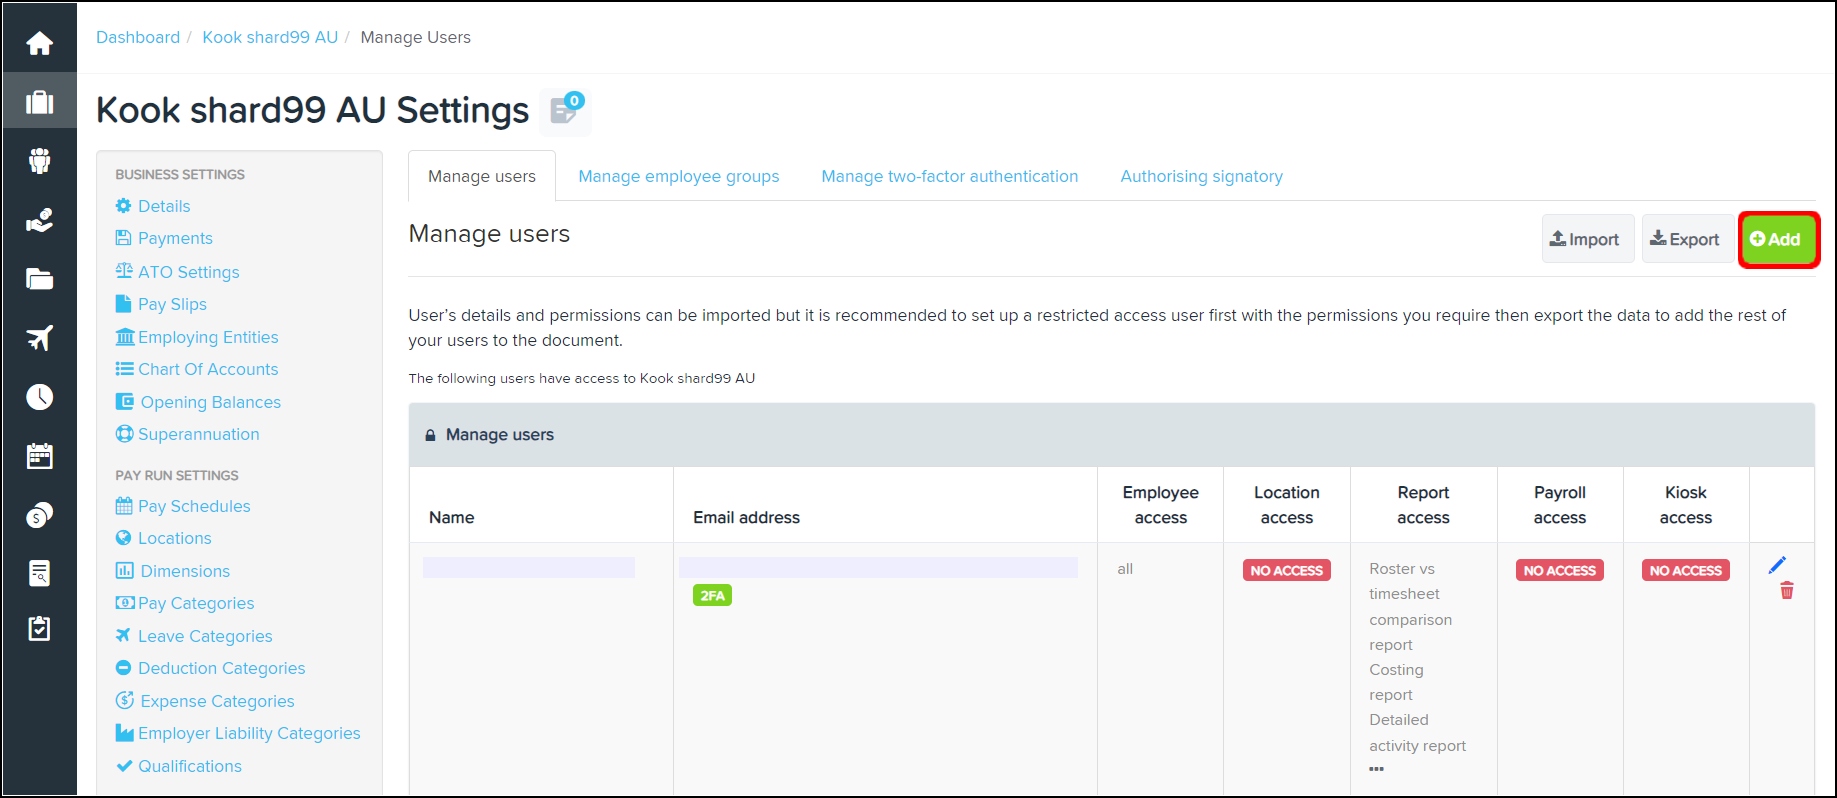This screenshot has height=798, width=1837.
Task: Click the green Add button
Action: click(x=1776, y=239)
